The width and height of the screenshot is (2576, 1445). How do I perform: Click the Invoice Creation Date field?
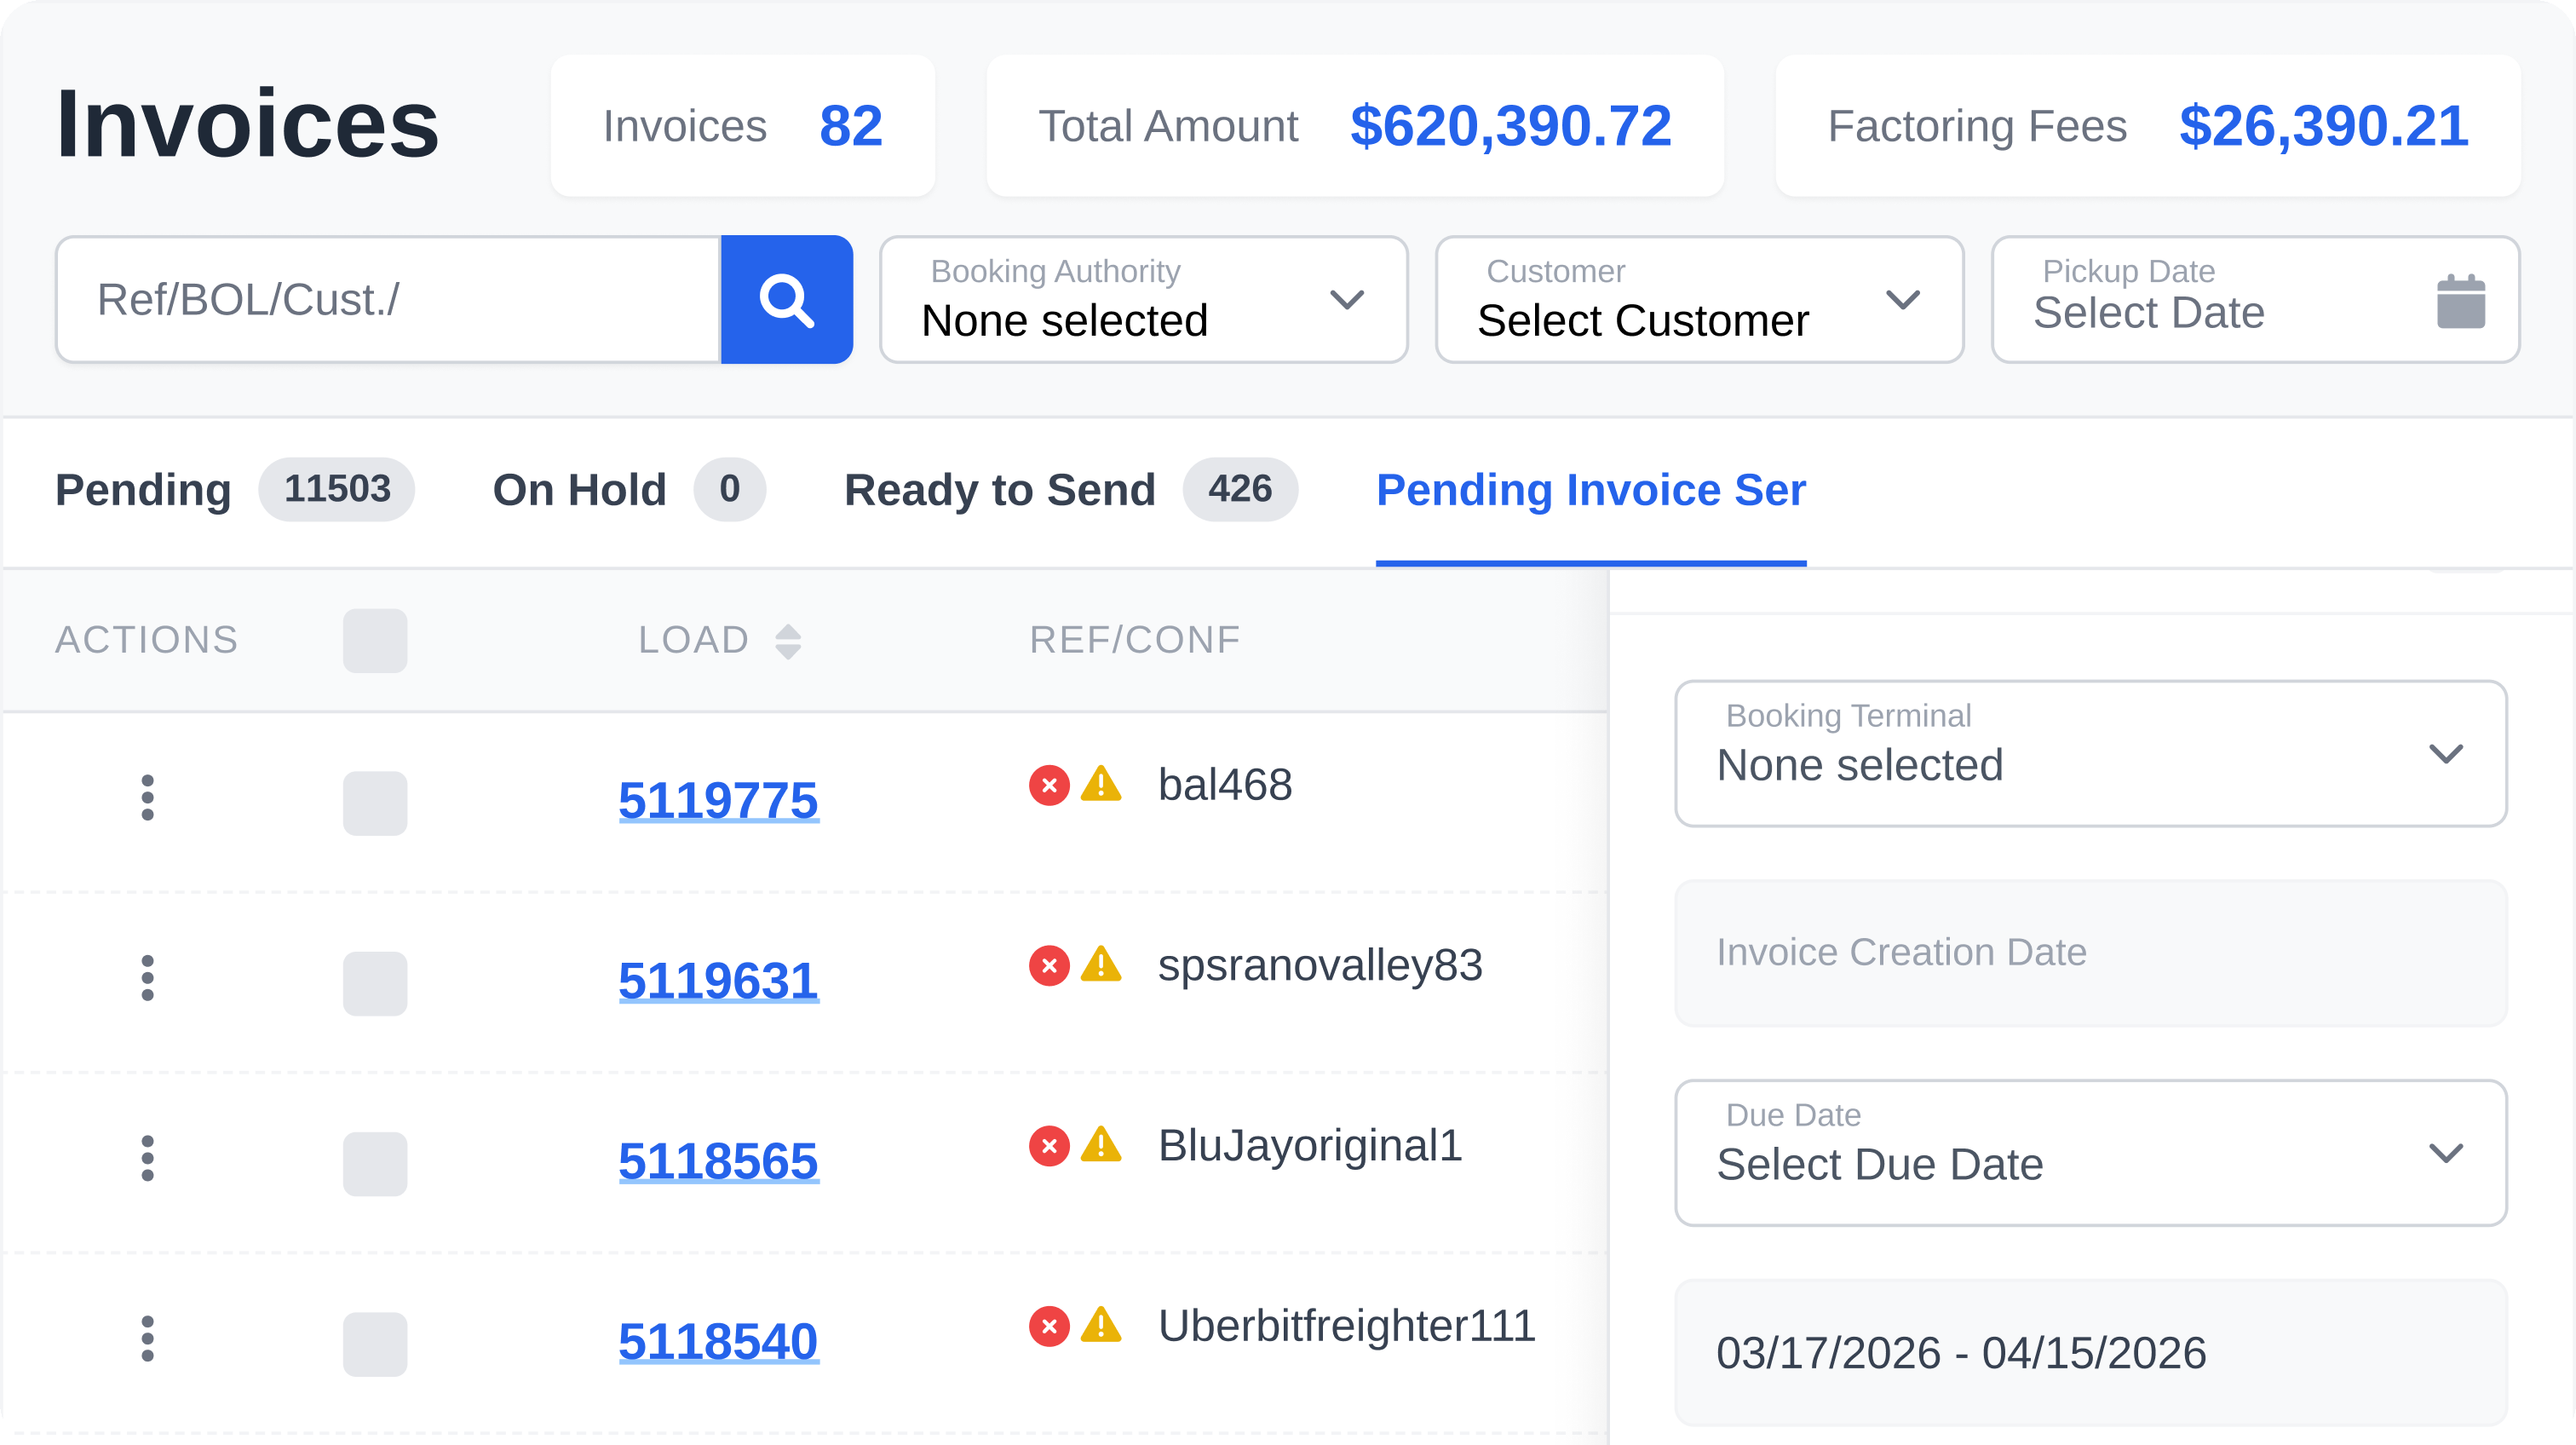tap(2091, 953)
